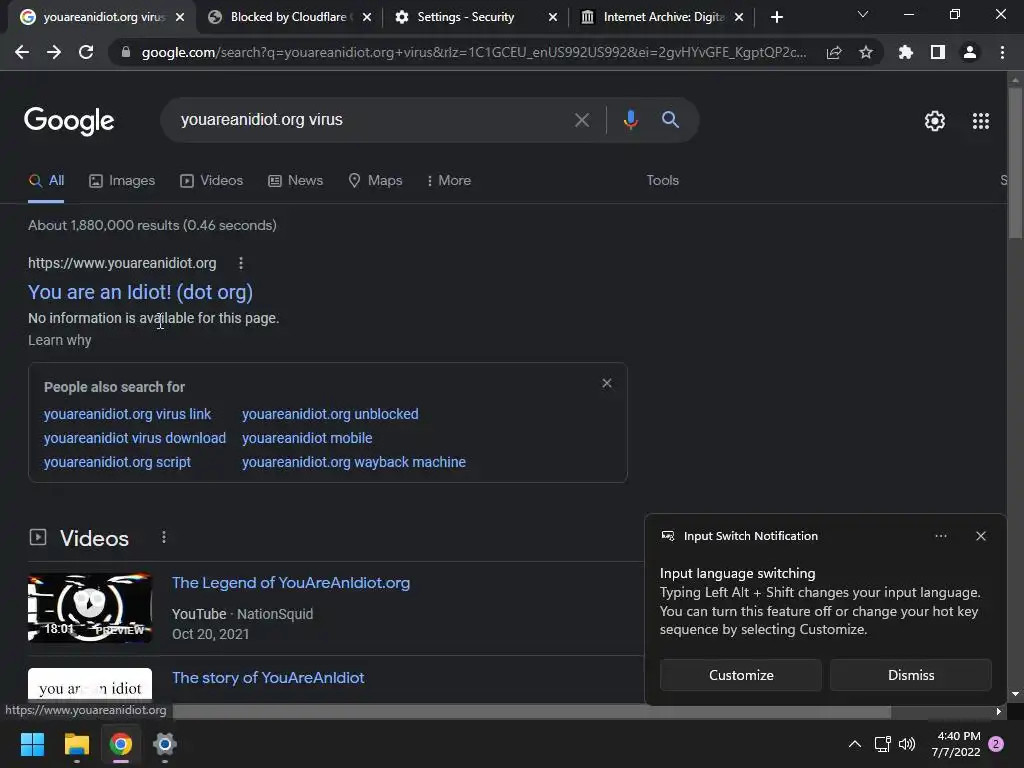Select the Videos search filter

(x=212, y=180)
